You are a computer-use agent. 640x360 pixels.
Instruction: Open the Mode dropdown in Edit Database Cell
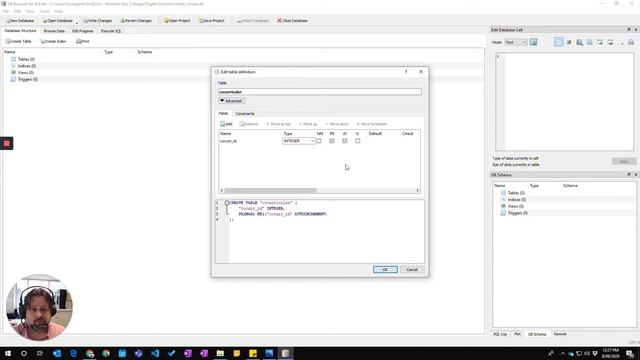click(x=516, y=42)
